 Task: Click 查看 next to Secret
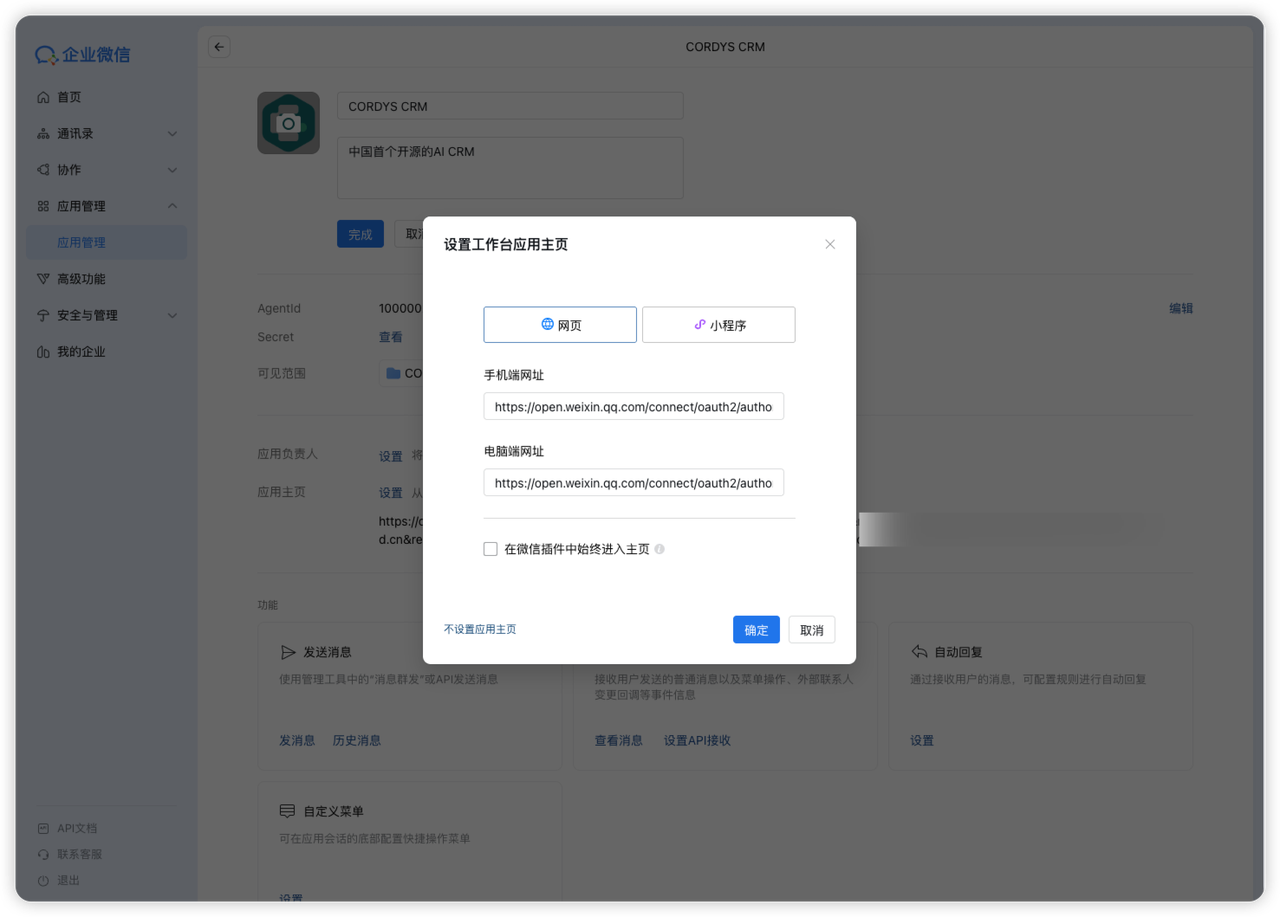391,337
